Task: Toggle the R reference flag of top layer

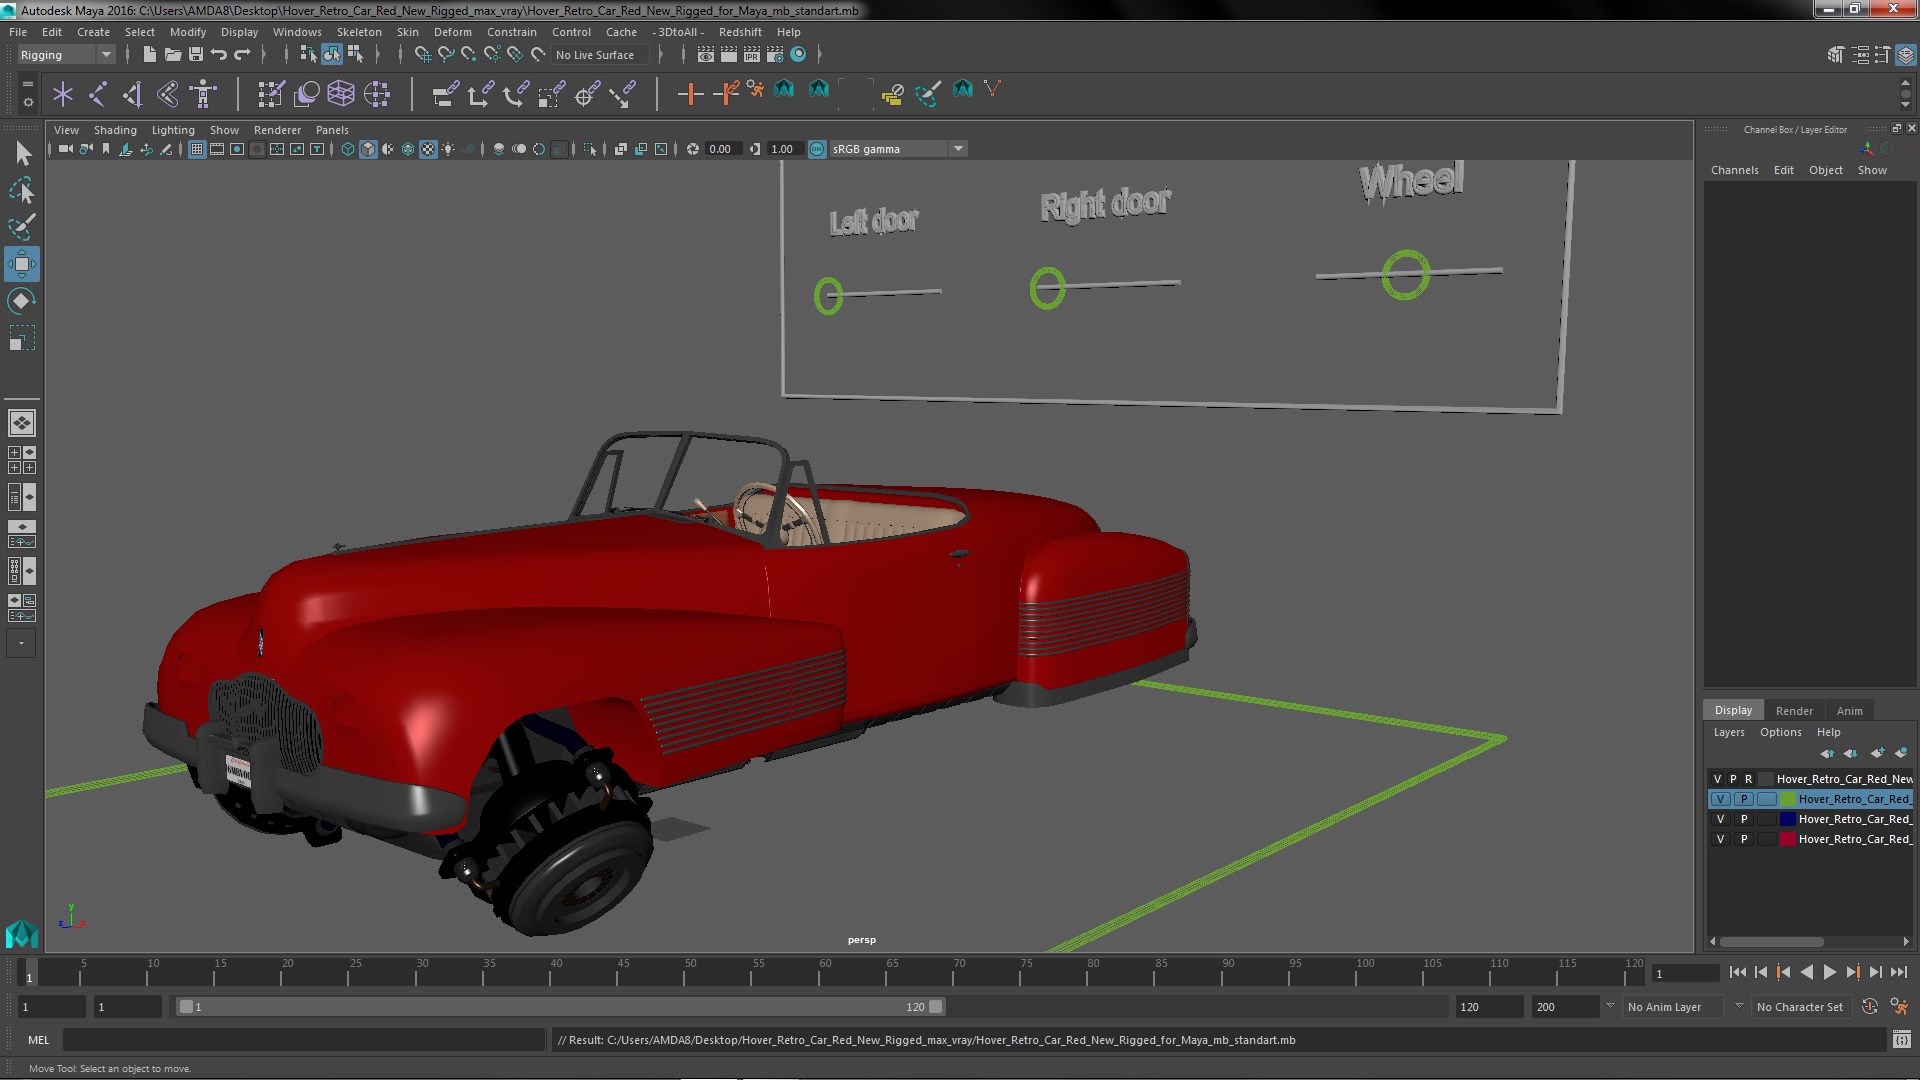Action: tap(1748, 779)
